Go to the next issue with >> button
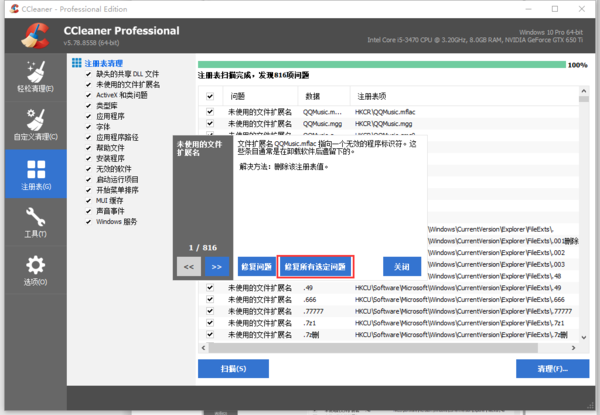Viewport: 600px width, 415px height. point(217,267)
